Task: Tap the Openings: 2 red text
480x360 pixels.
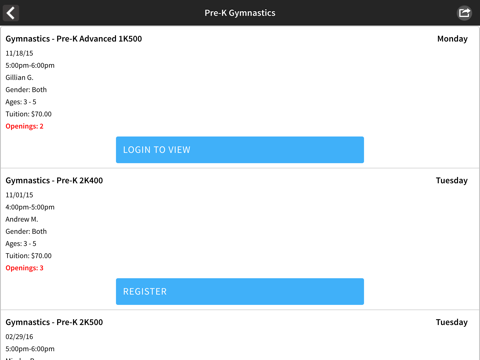Action: 24,126
